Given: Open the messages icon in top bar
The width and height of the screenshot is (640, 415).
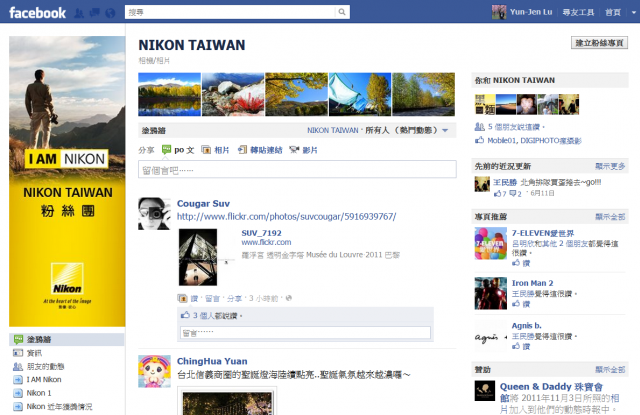Looking at the screenshot, I should coord(95,13).
